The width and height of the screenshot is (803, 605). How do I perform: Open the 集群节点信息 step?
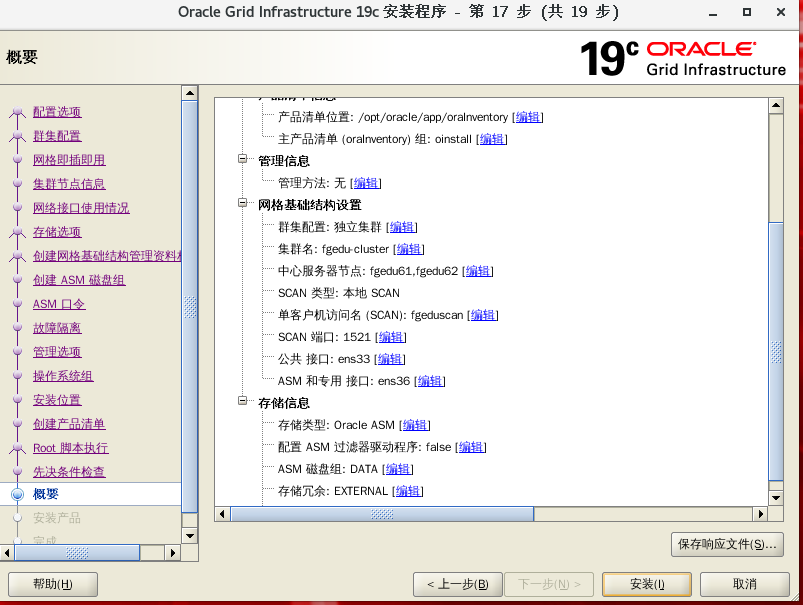[x=69, y=184]
